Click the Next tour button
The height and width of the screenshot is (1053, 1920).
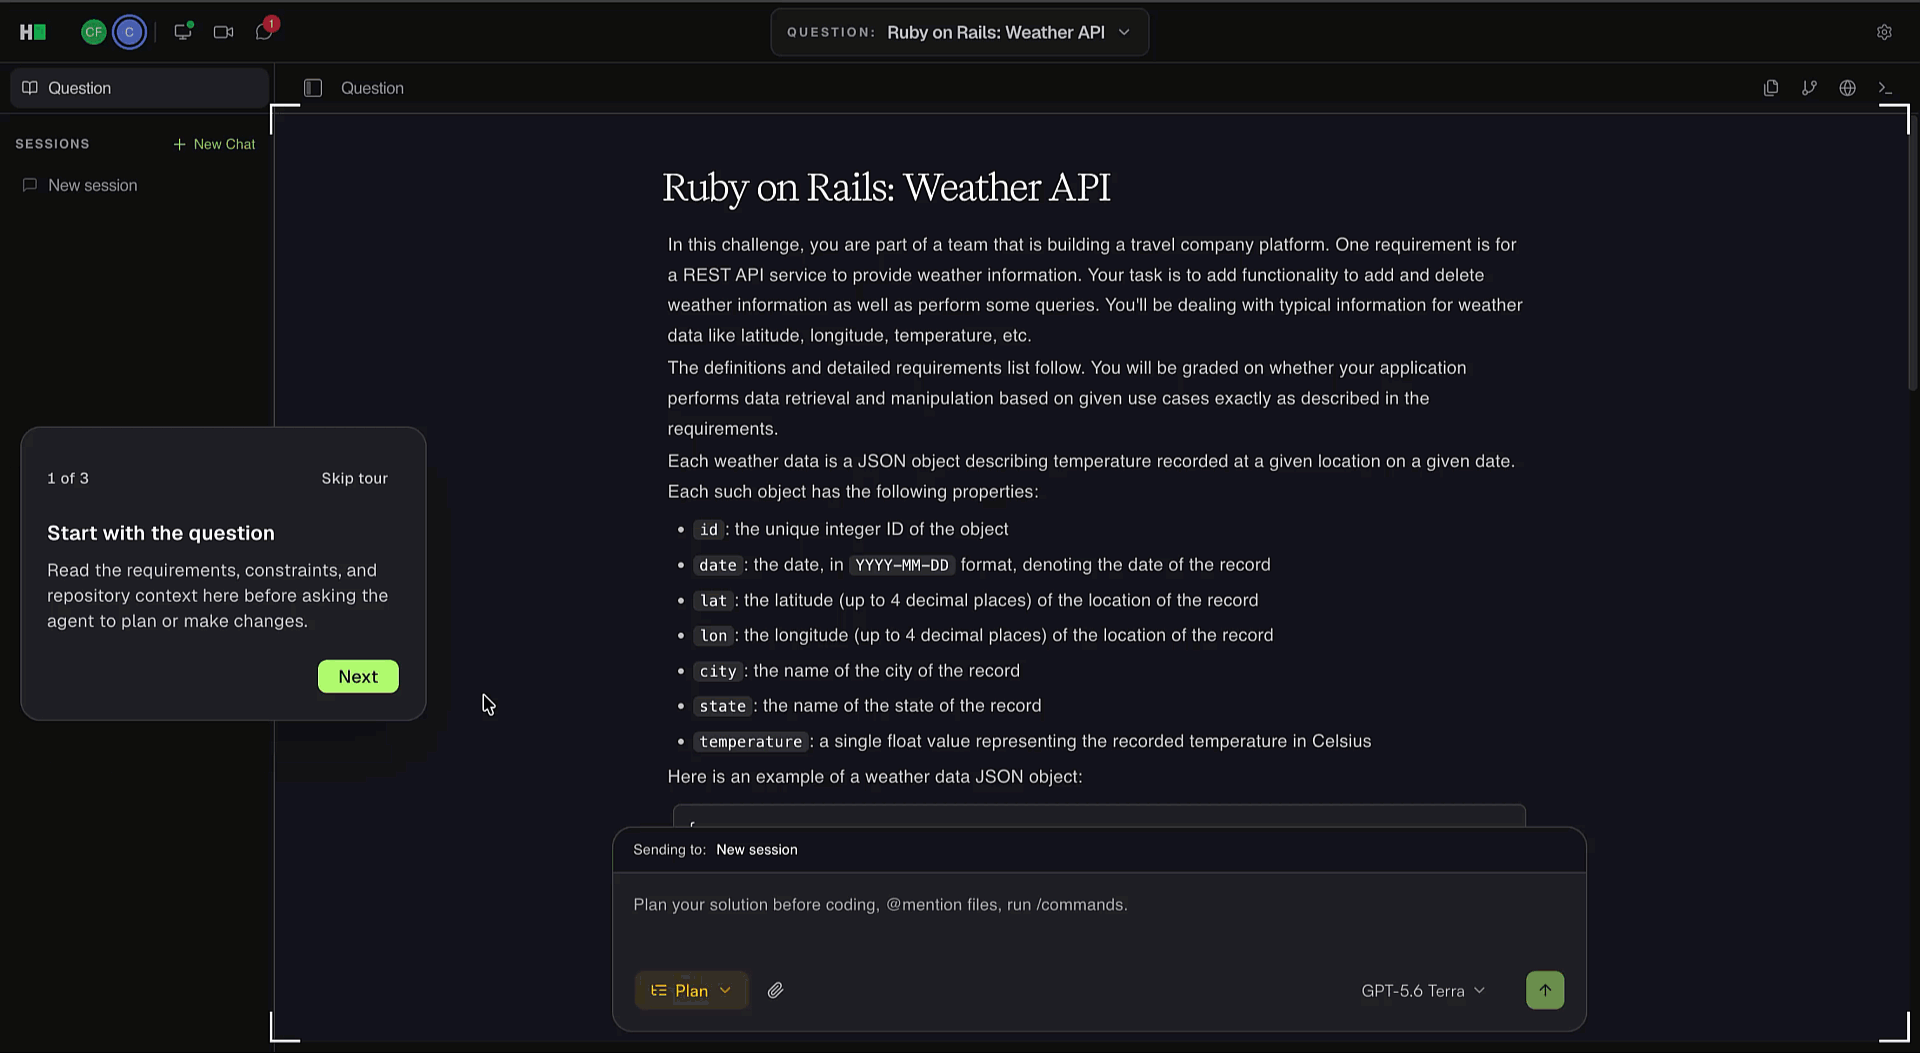click(358, 676)
